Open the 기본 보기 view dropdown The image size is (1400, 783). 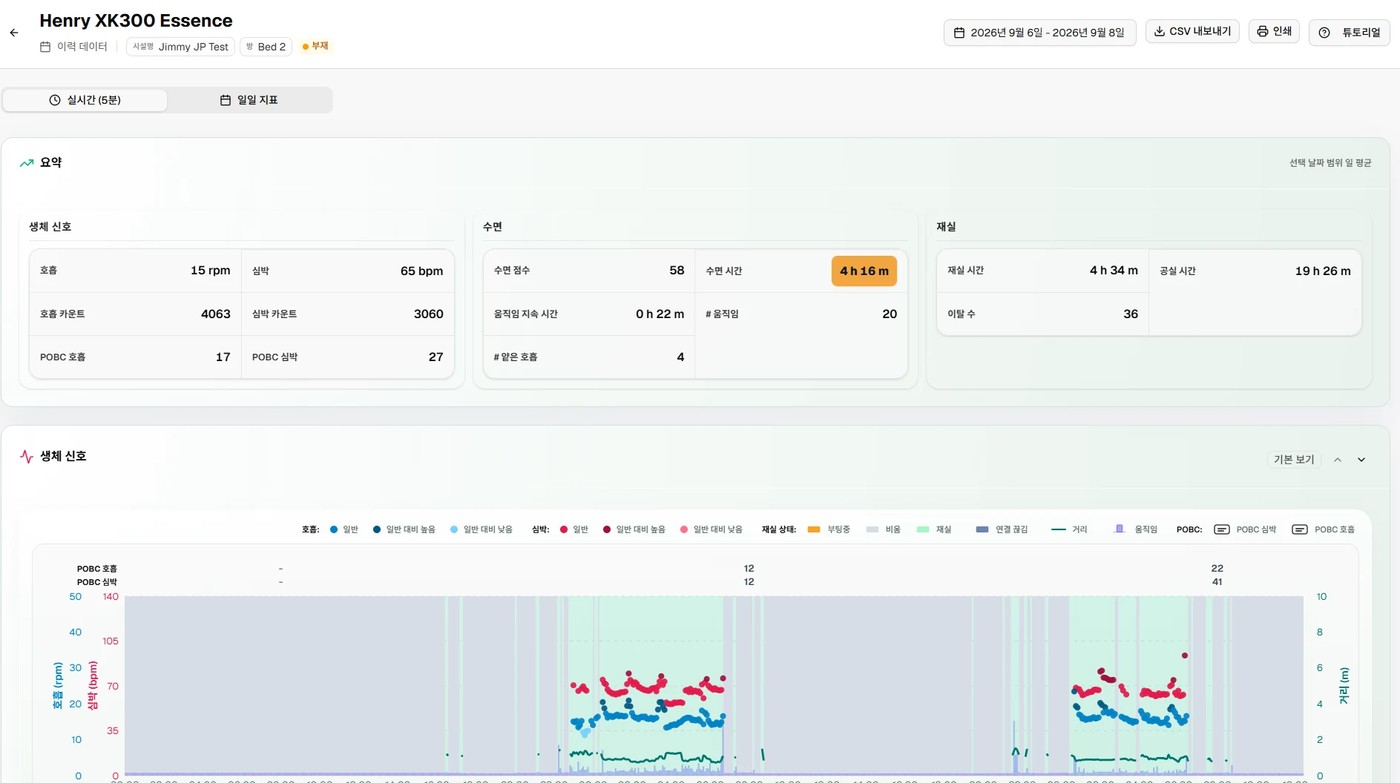point(1293,459)
